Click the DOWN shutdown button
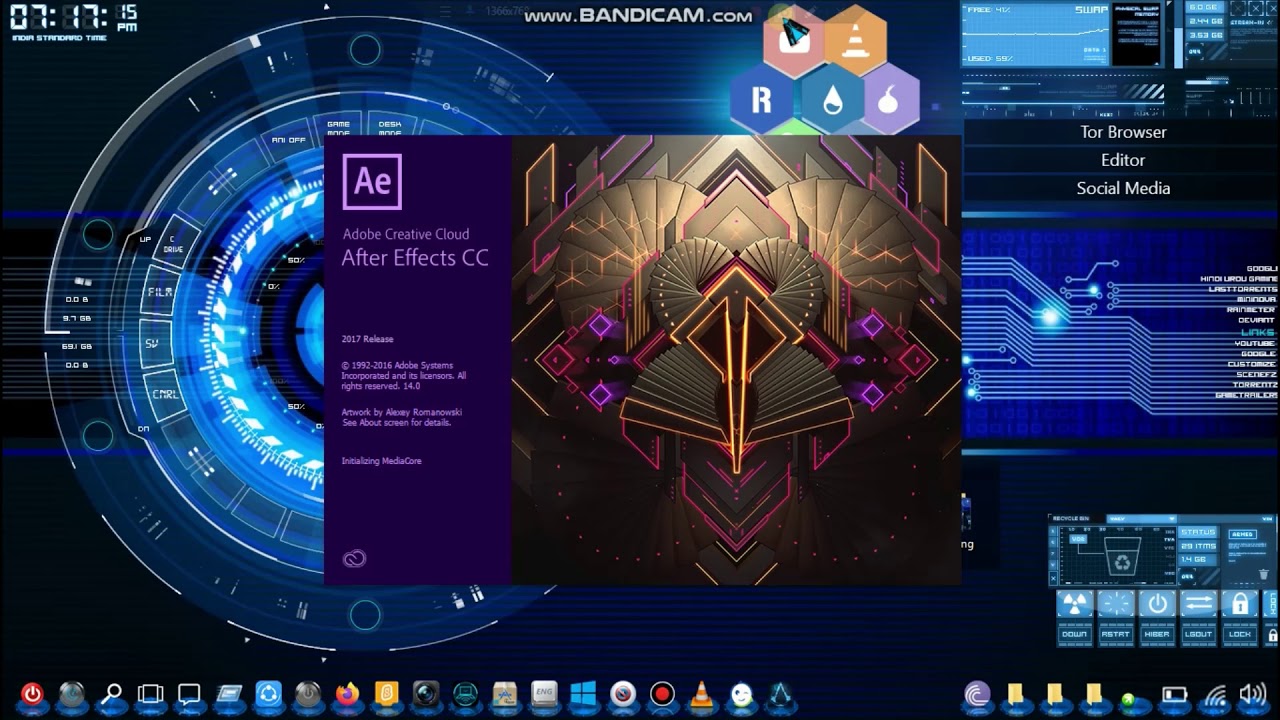Viewport: 1280px width, 720px height. point(1075,634)
